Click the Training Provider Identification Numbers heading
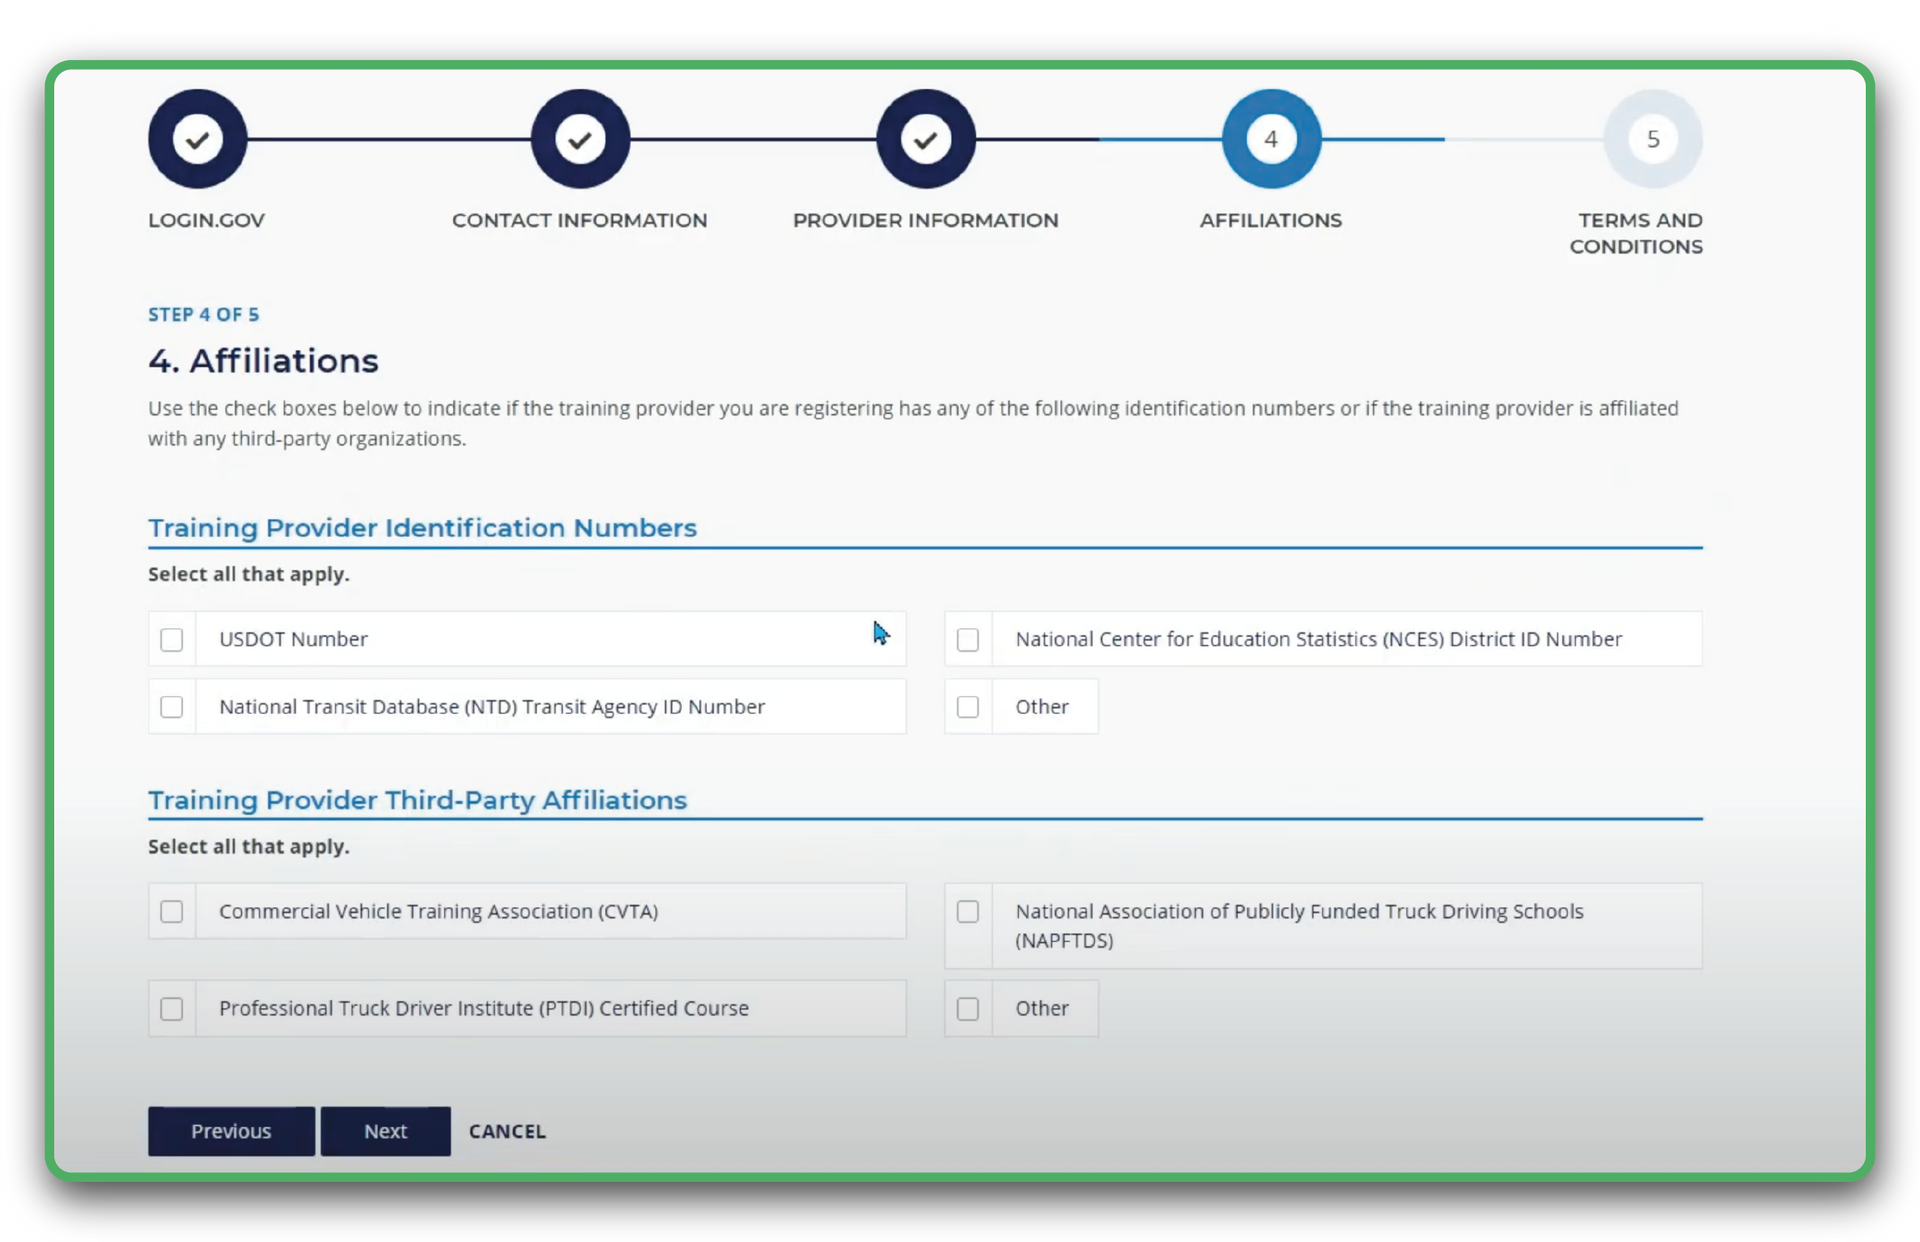Image resolution: width=1920 pixels, height=1242 pixels. pyautogui.click(x=422, y=528)
